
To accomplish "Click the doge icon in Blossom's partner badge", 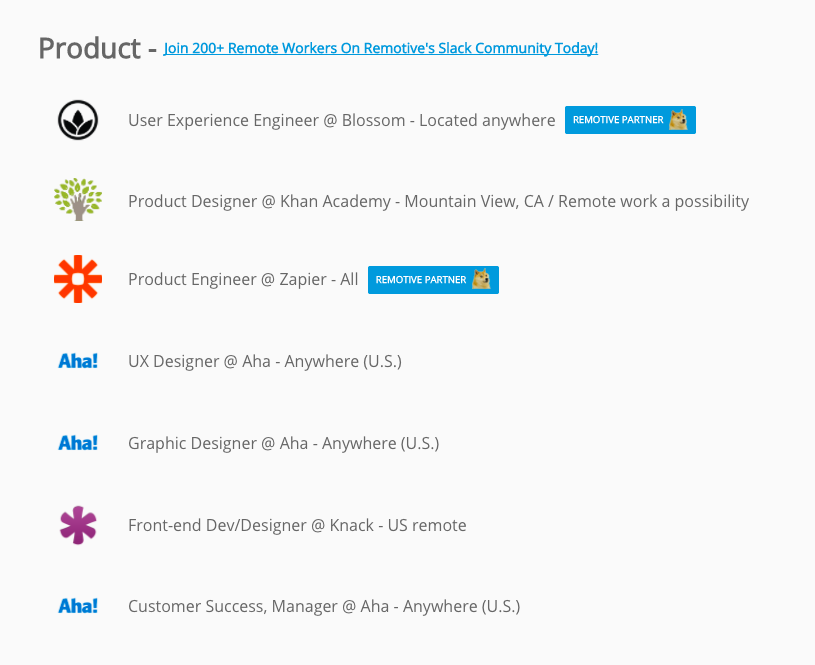I will [x=678, y=120].
